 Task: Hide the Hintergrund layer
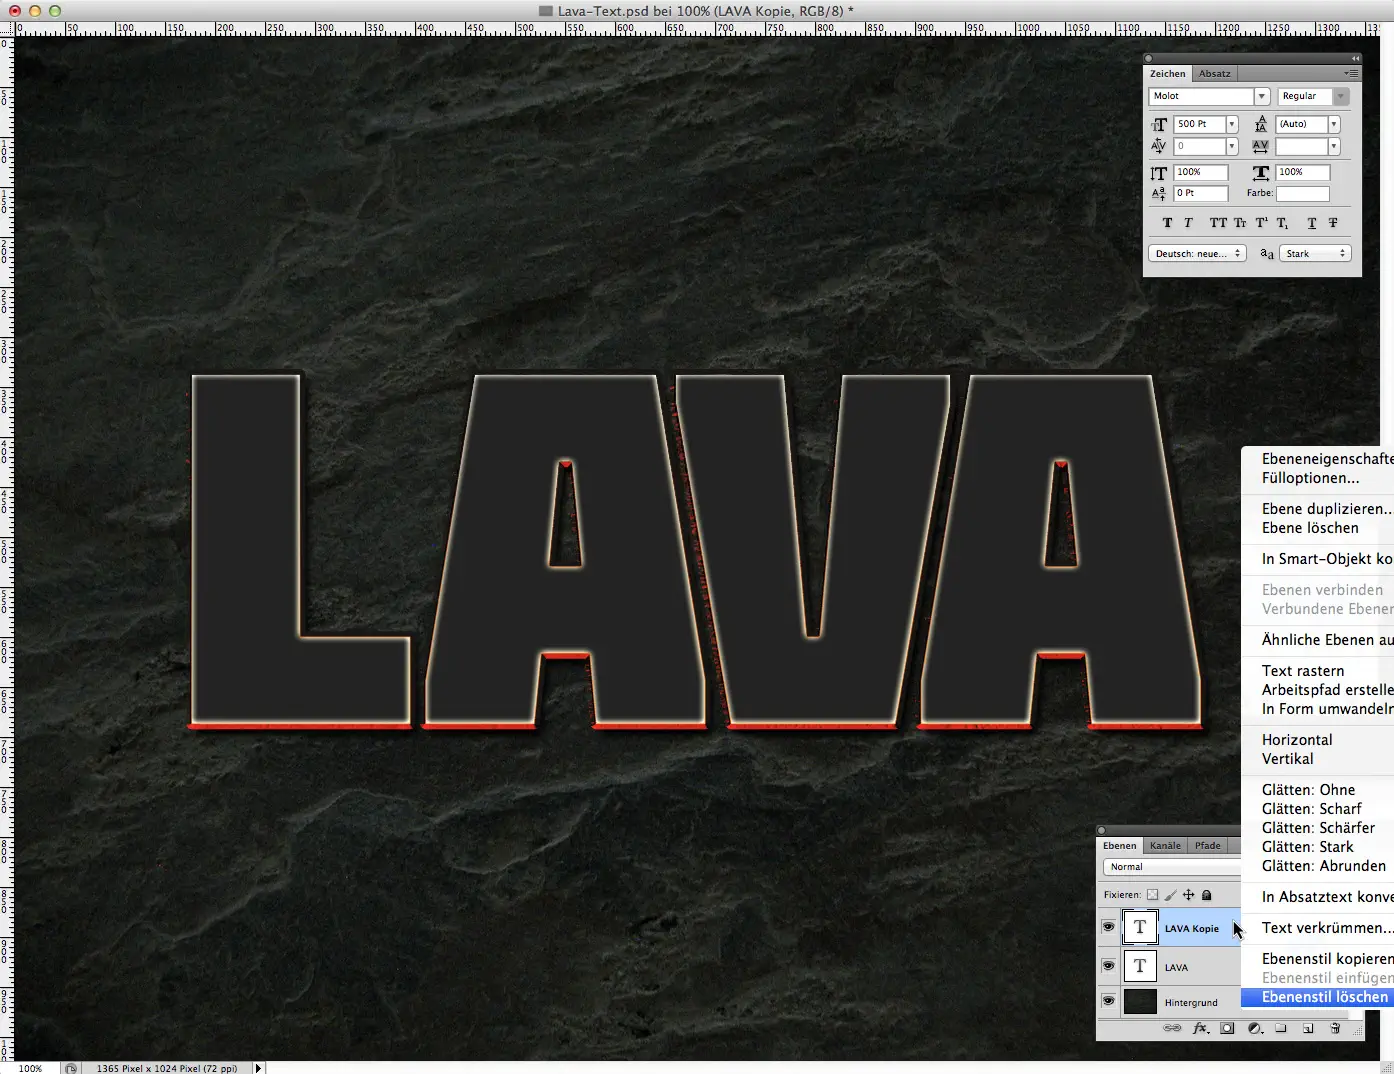[1108, 1001]
